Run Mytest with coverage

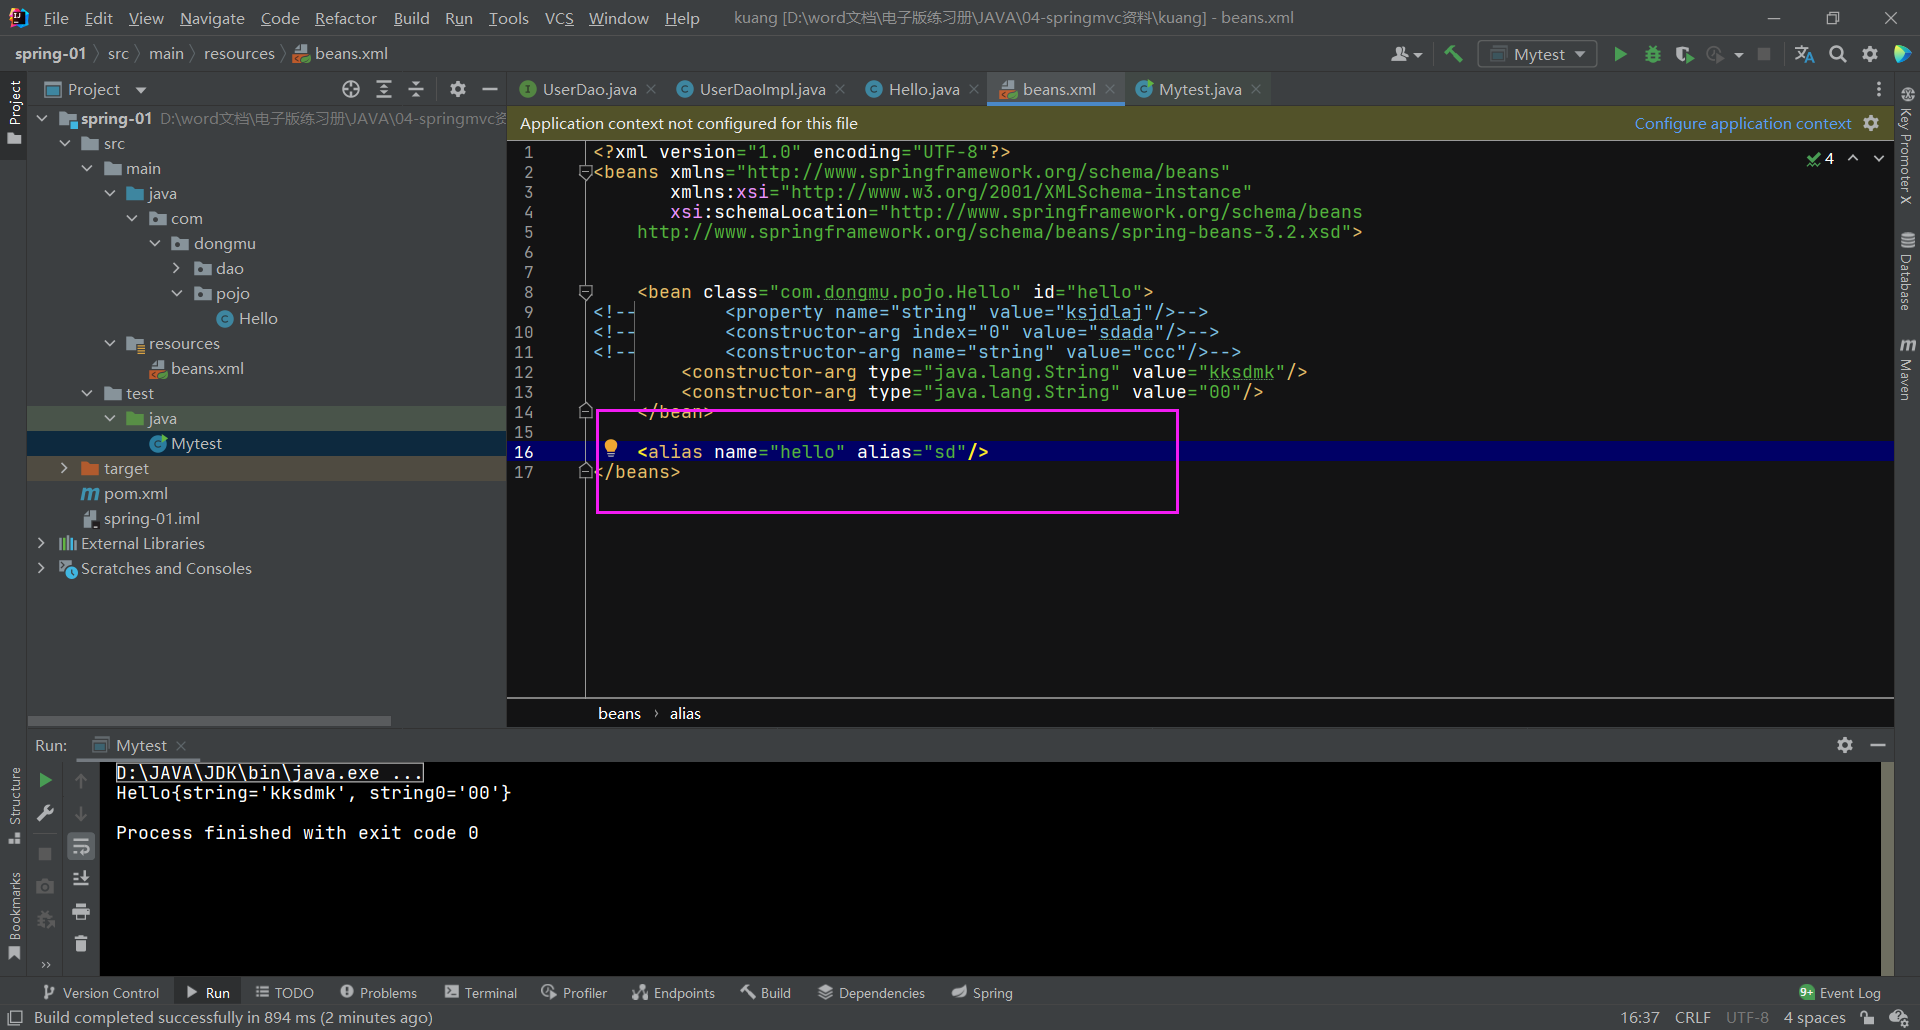click(x=1684, y=54)
